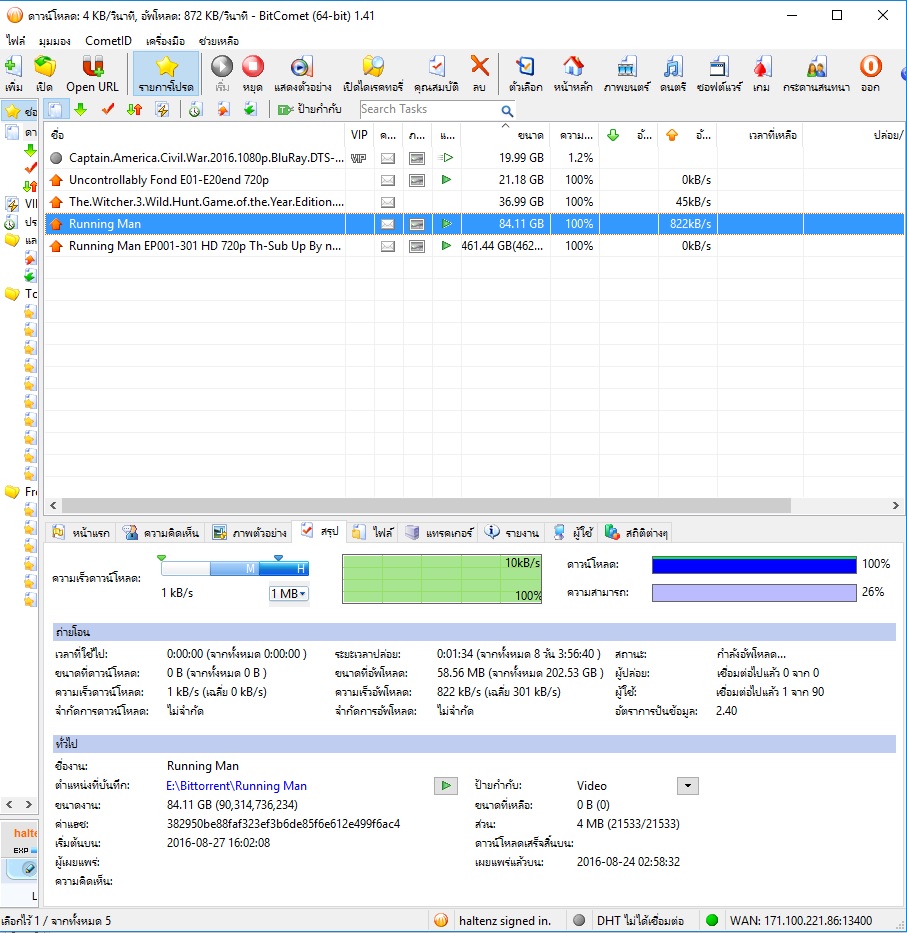907x933 pixels.
Task: Open the E:\Bittorrent\Running Man folder link
Action: [237, 786]
